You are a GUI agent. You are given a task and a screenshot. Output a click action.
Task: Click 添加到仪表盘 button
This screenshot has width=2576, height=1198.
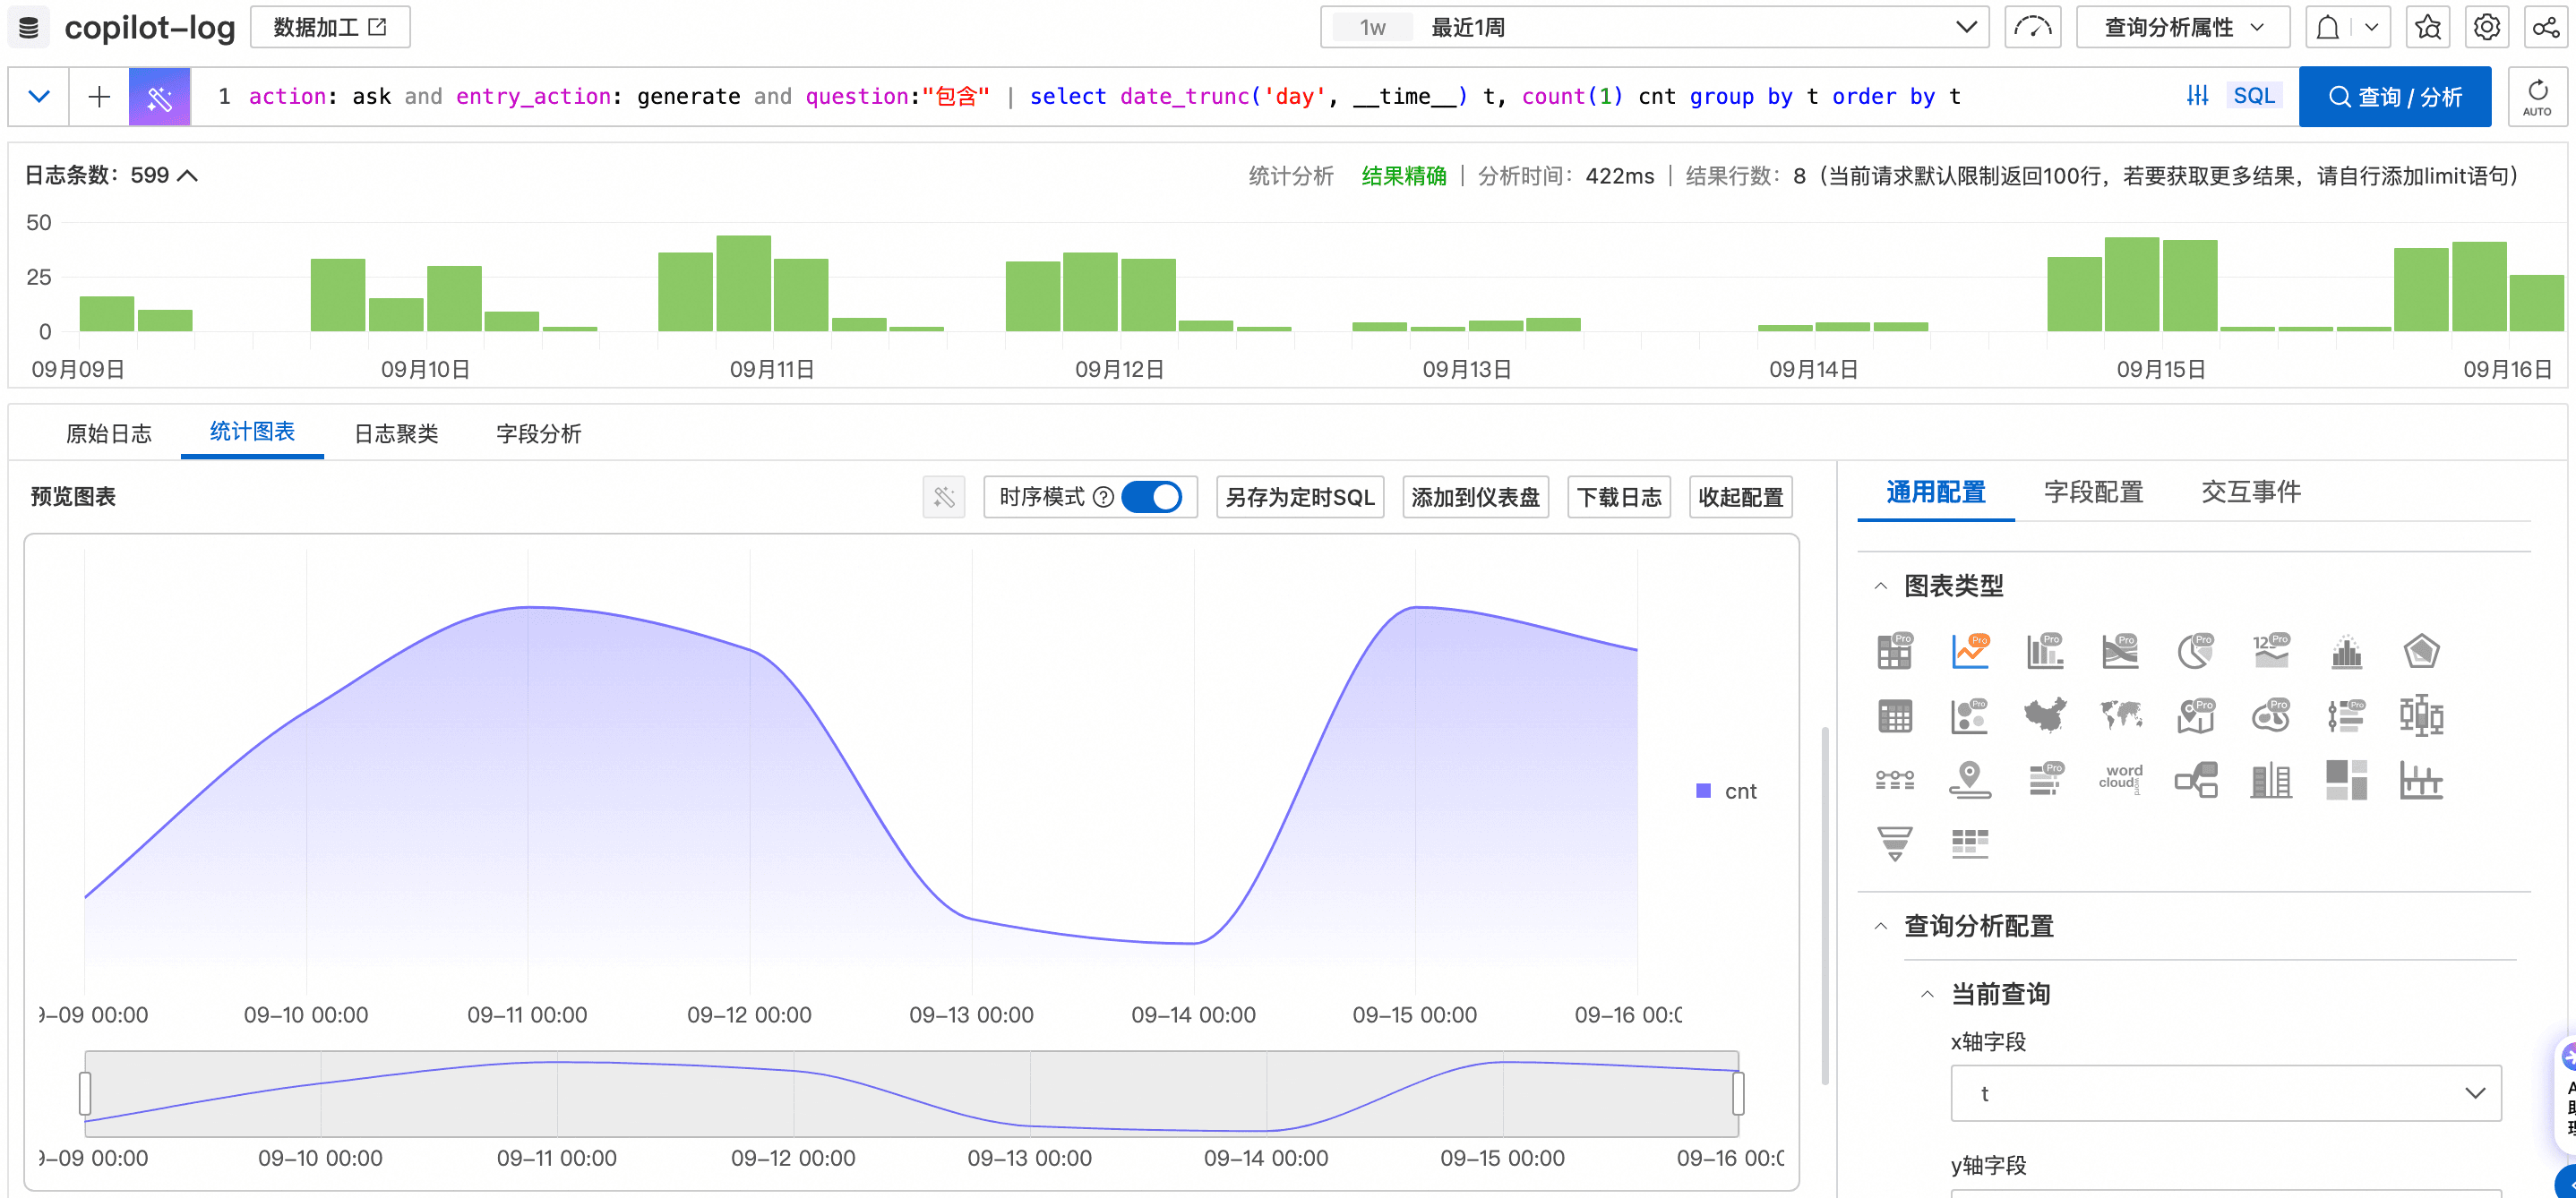[1475, 497]
